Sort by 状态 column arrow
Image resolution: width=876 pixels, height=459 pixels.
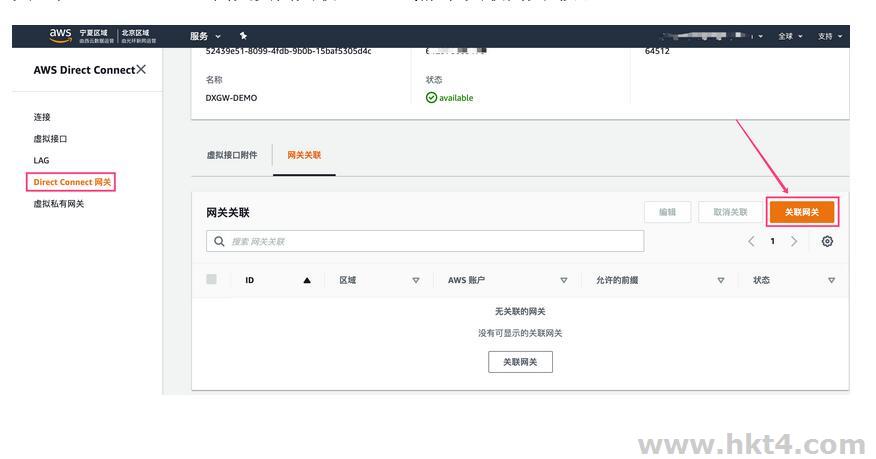pyautogui.click(x=831, y=280)
